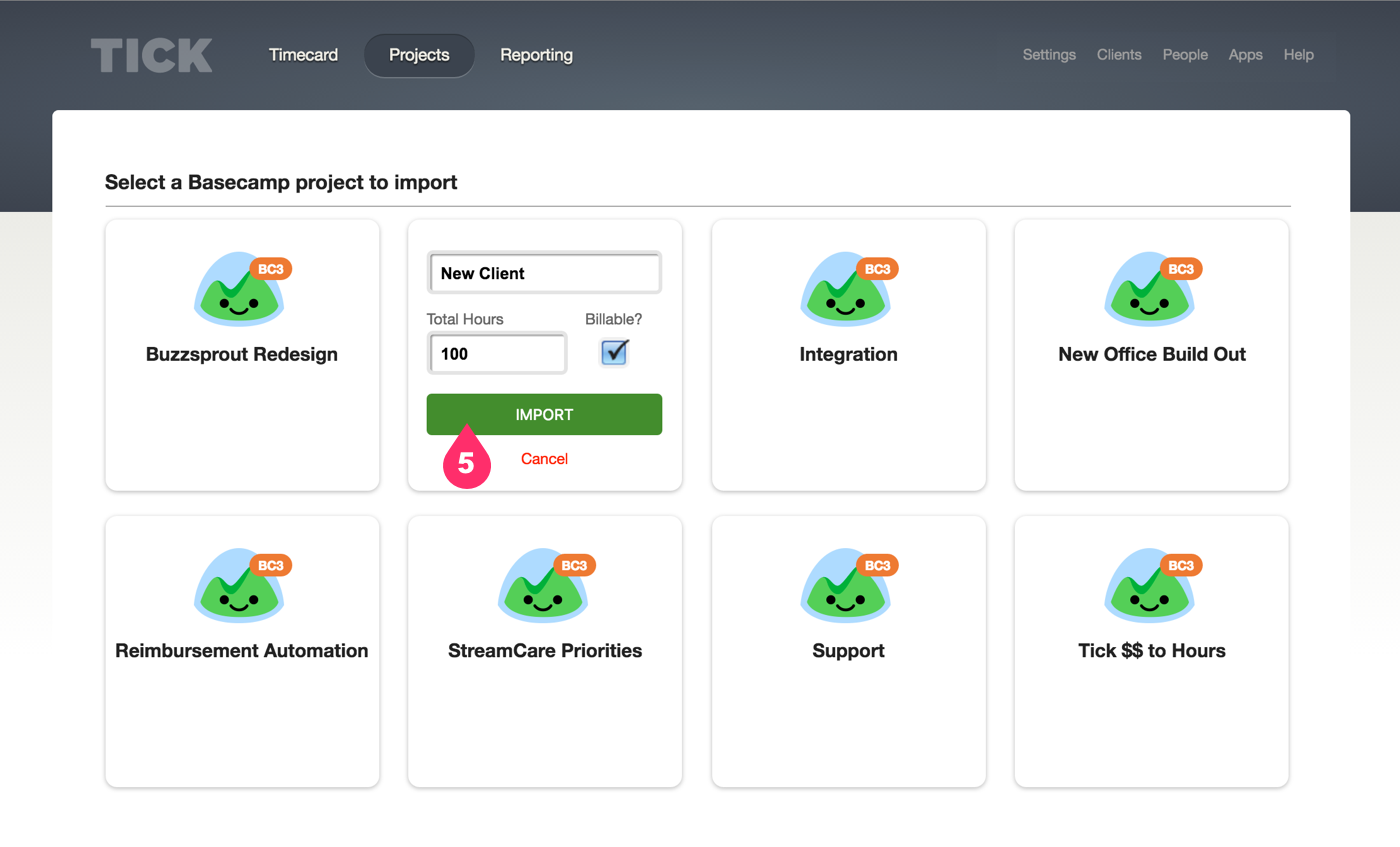The width and height of the screenshot is (1400, 847).
Task: Open the Reporting section
Action: pos(536,55)
